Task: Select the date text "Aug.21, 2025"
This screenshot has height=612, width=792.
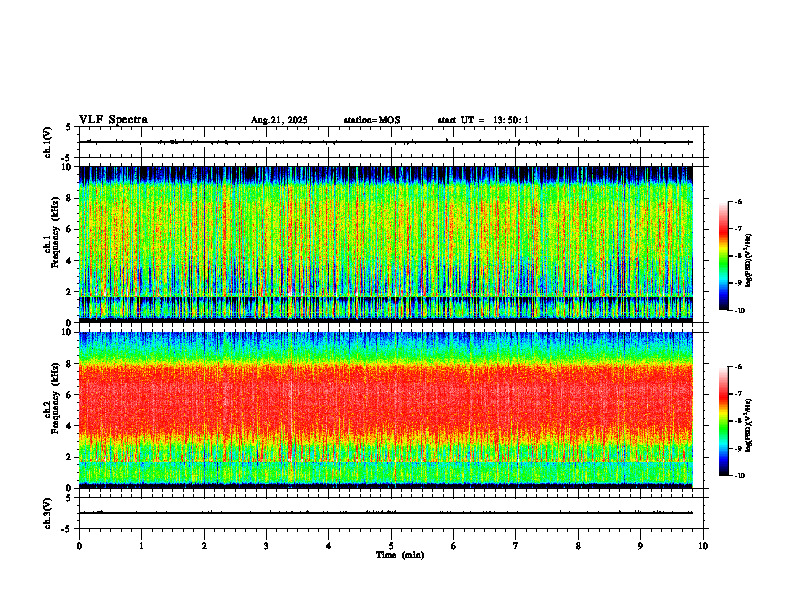Action: pos(279,120)
